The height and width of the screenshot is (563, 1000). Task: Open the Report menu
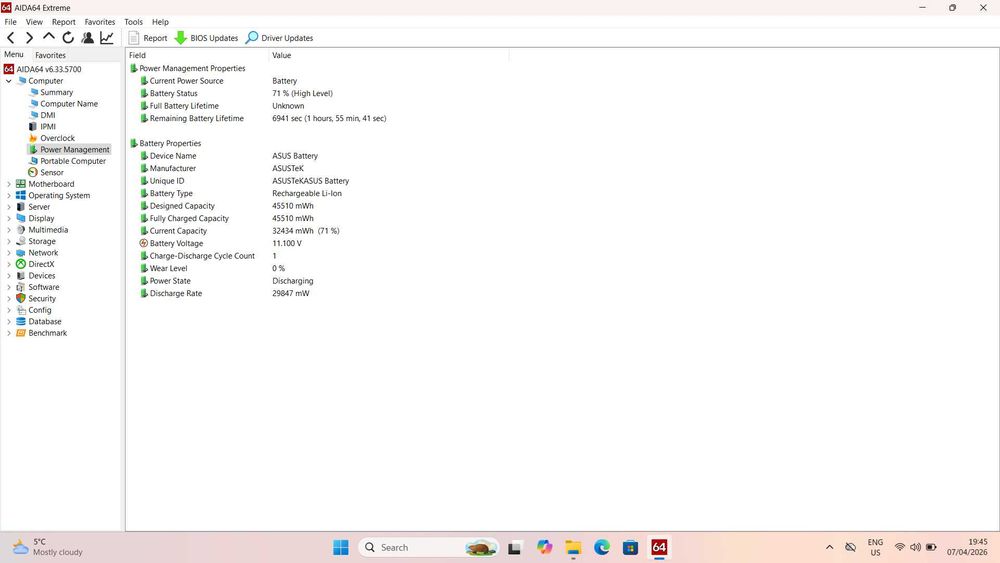pos(64,22)
